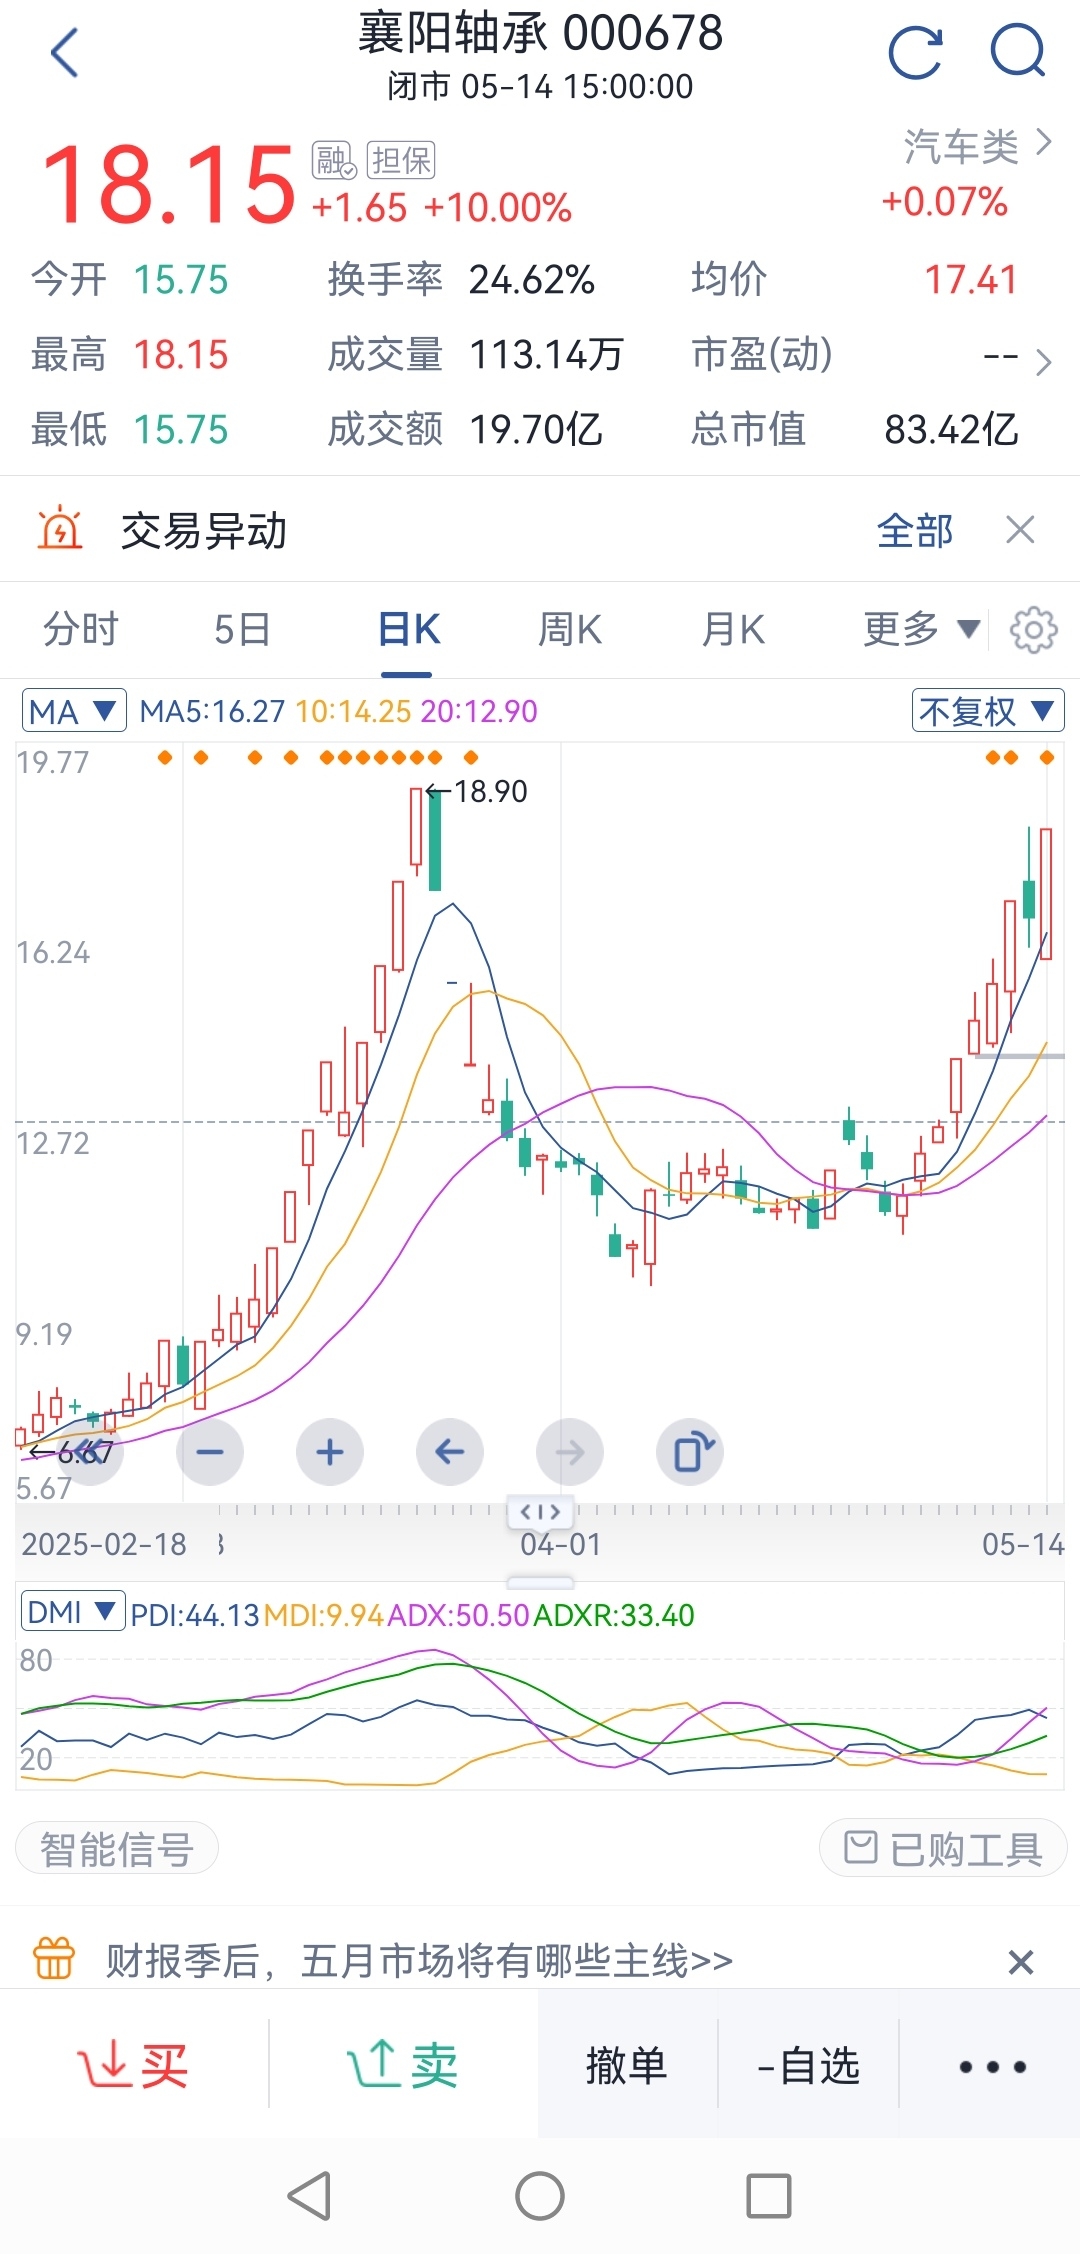Remove from watchlist via -自选
This screenshot has height=2254, width=1080.
(808, 2066)
